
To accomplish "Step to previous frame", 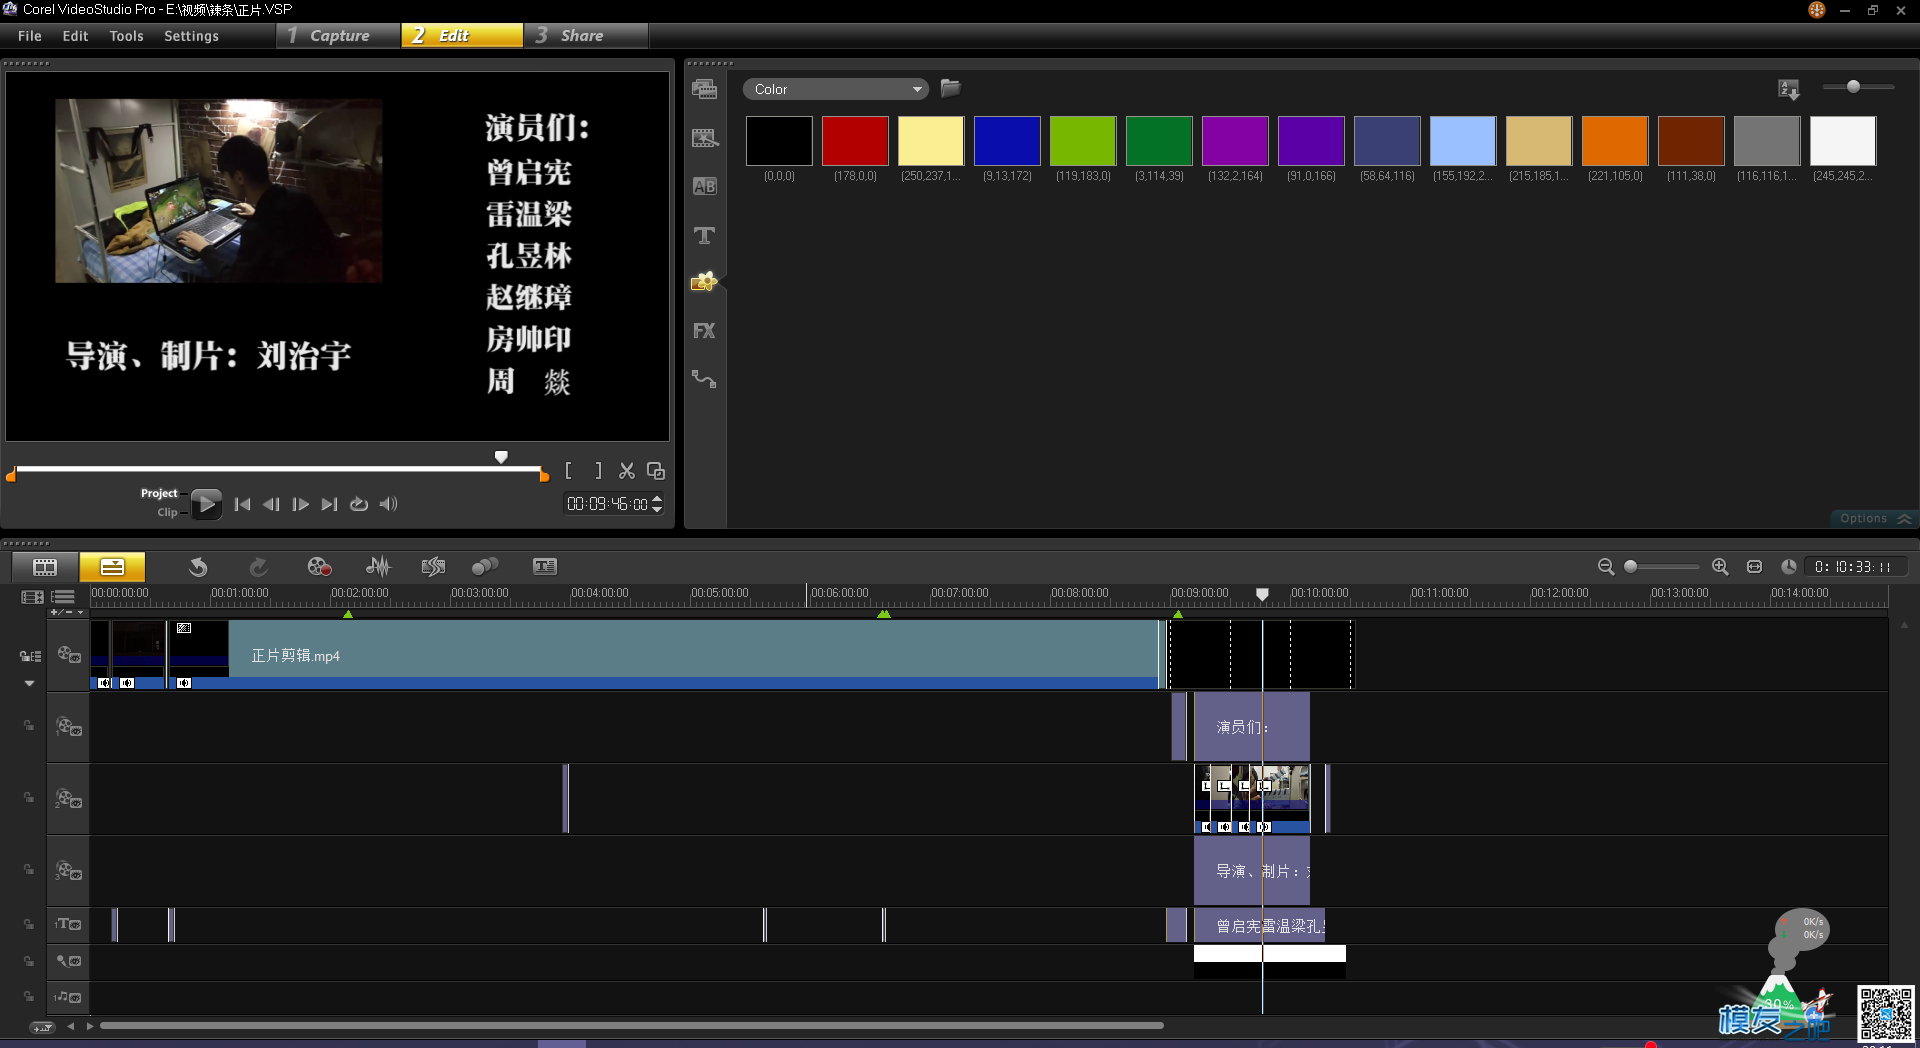I will pos(271,505).
